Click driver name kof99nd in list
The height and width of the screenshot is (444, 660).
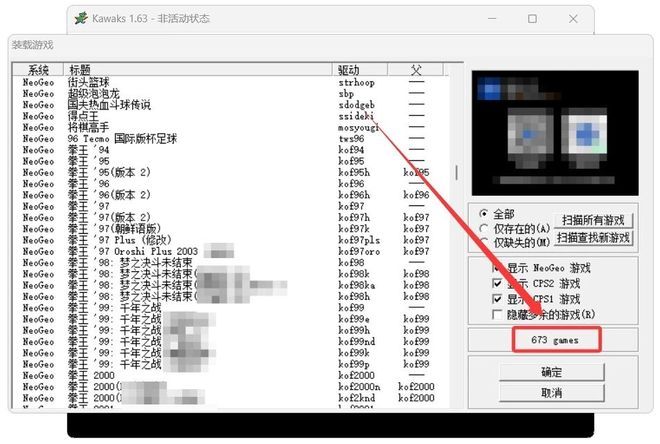coord(357,341)
